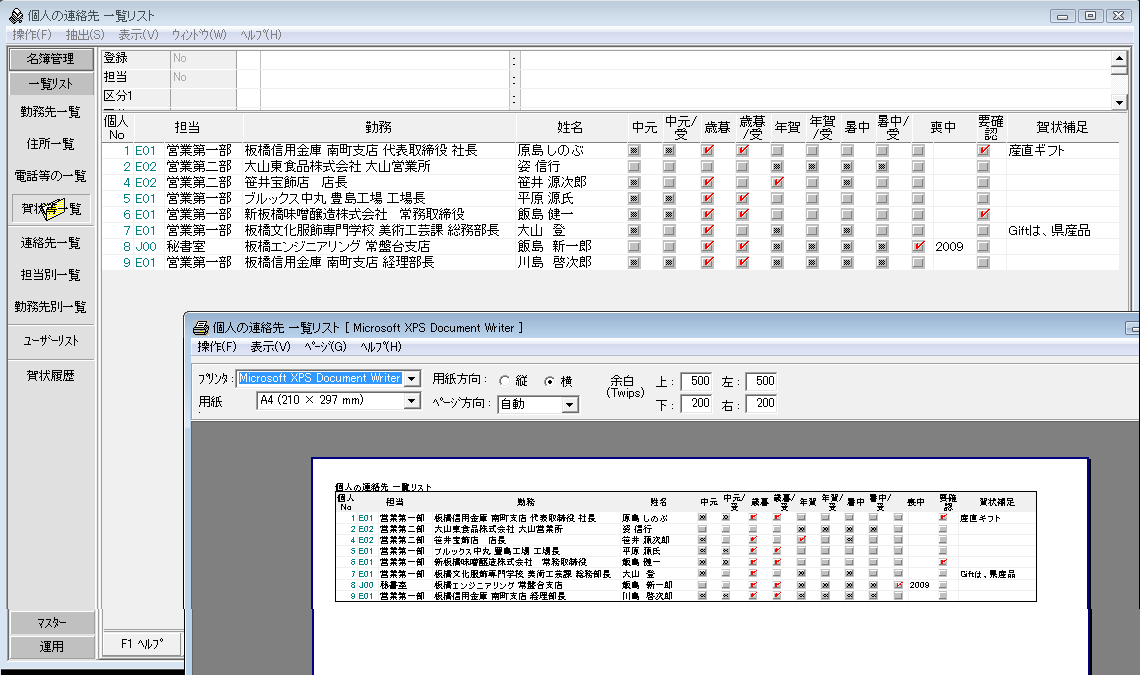1140x675 pixels.
Task: Click the name 平原 源氏
Action: [545, 199]
